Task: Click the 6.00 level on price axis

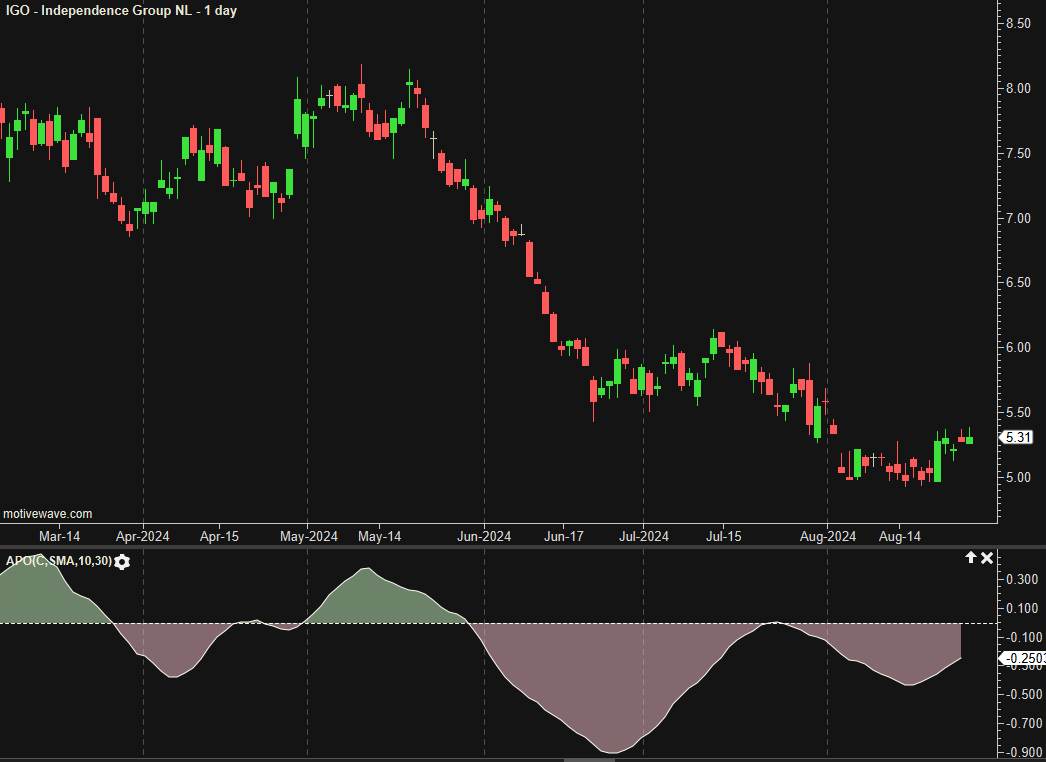Action: (1017, 347)
